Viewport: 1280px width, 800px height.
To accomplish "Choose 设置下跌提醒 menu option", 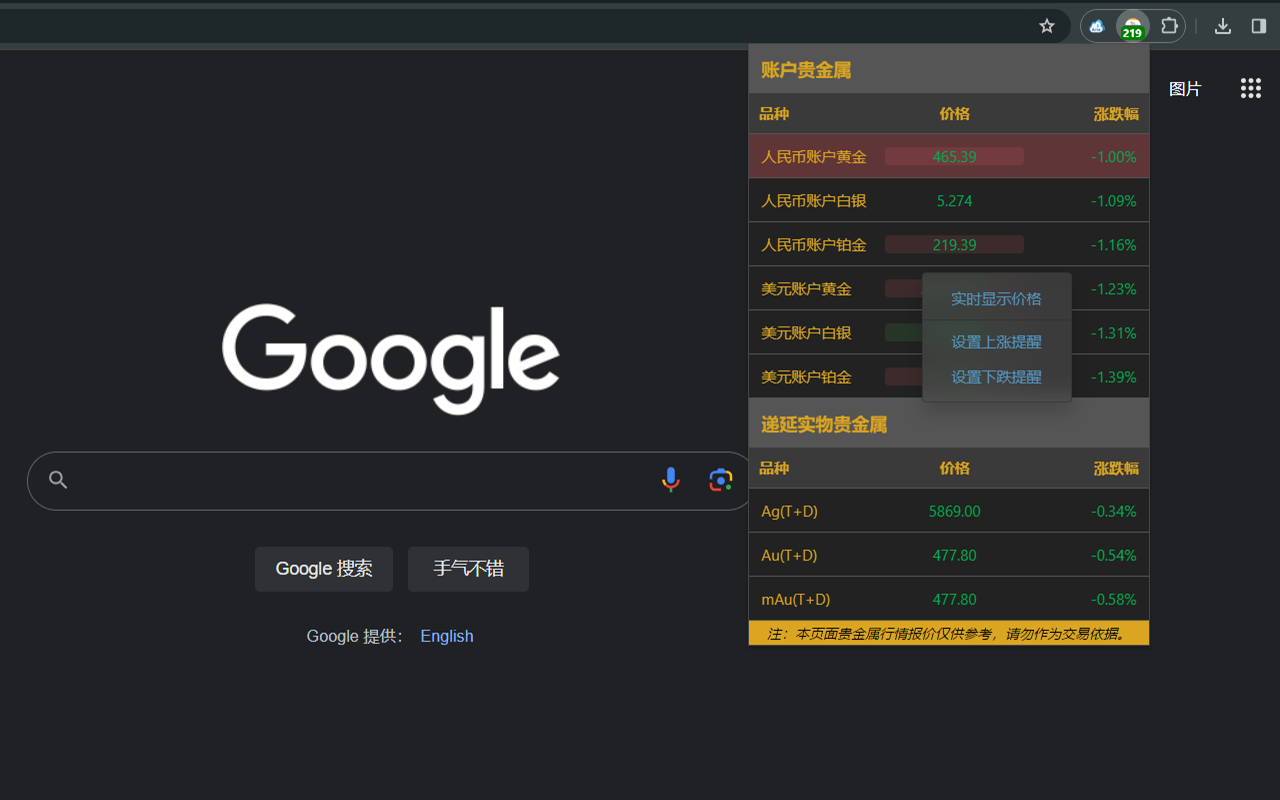I will pyautogui.click(x=996, y=377).
